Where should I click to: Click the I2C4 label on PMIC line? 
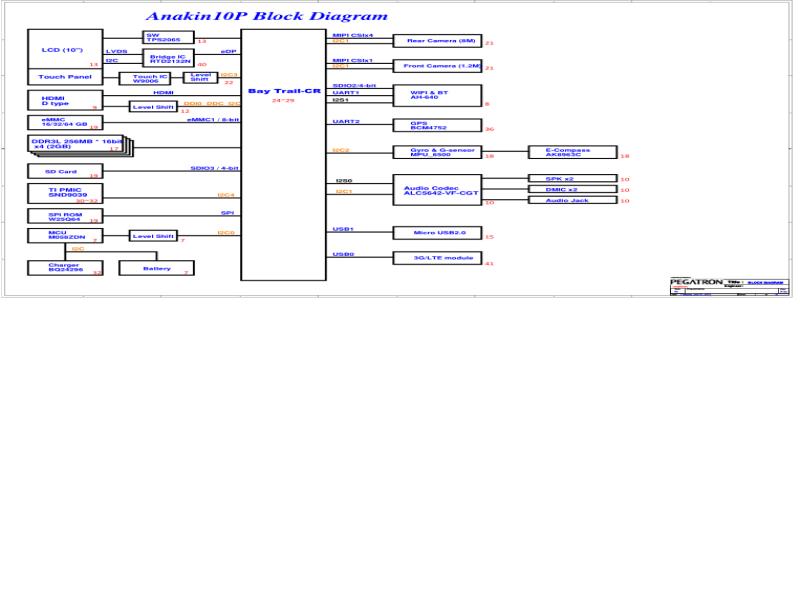(226, 195)
